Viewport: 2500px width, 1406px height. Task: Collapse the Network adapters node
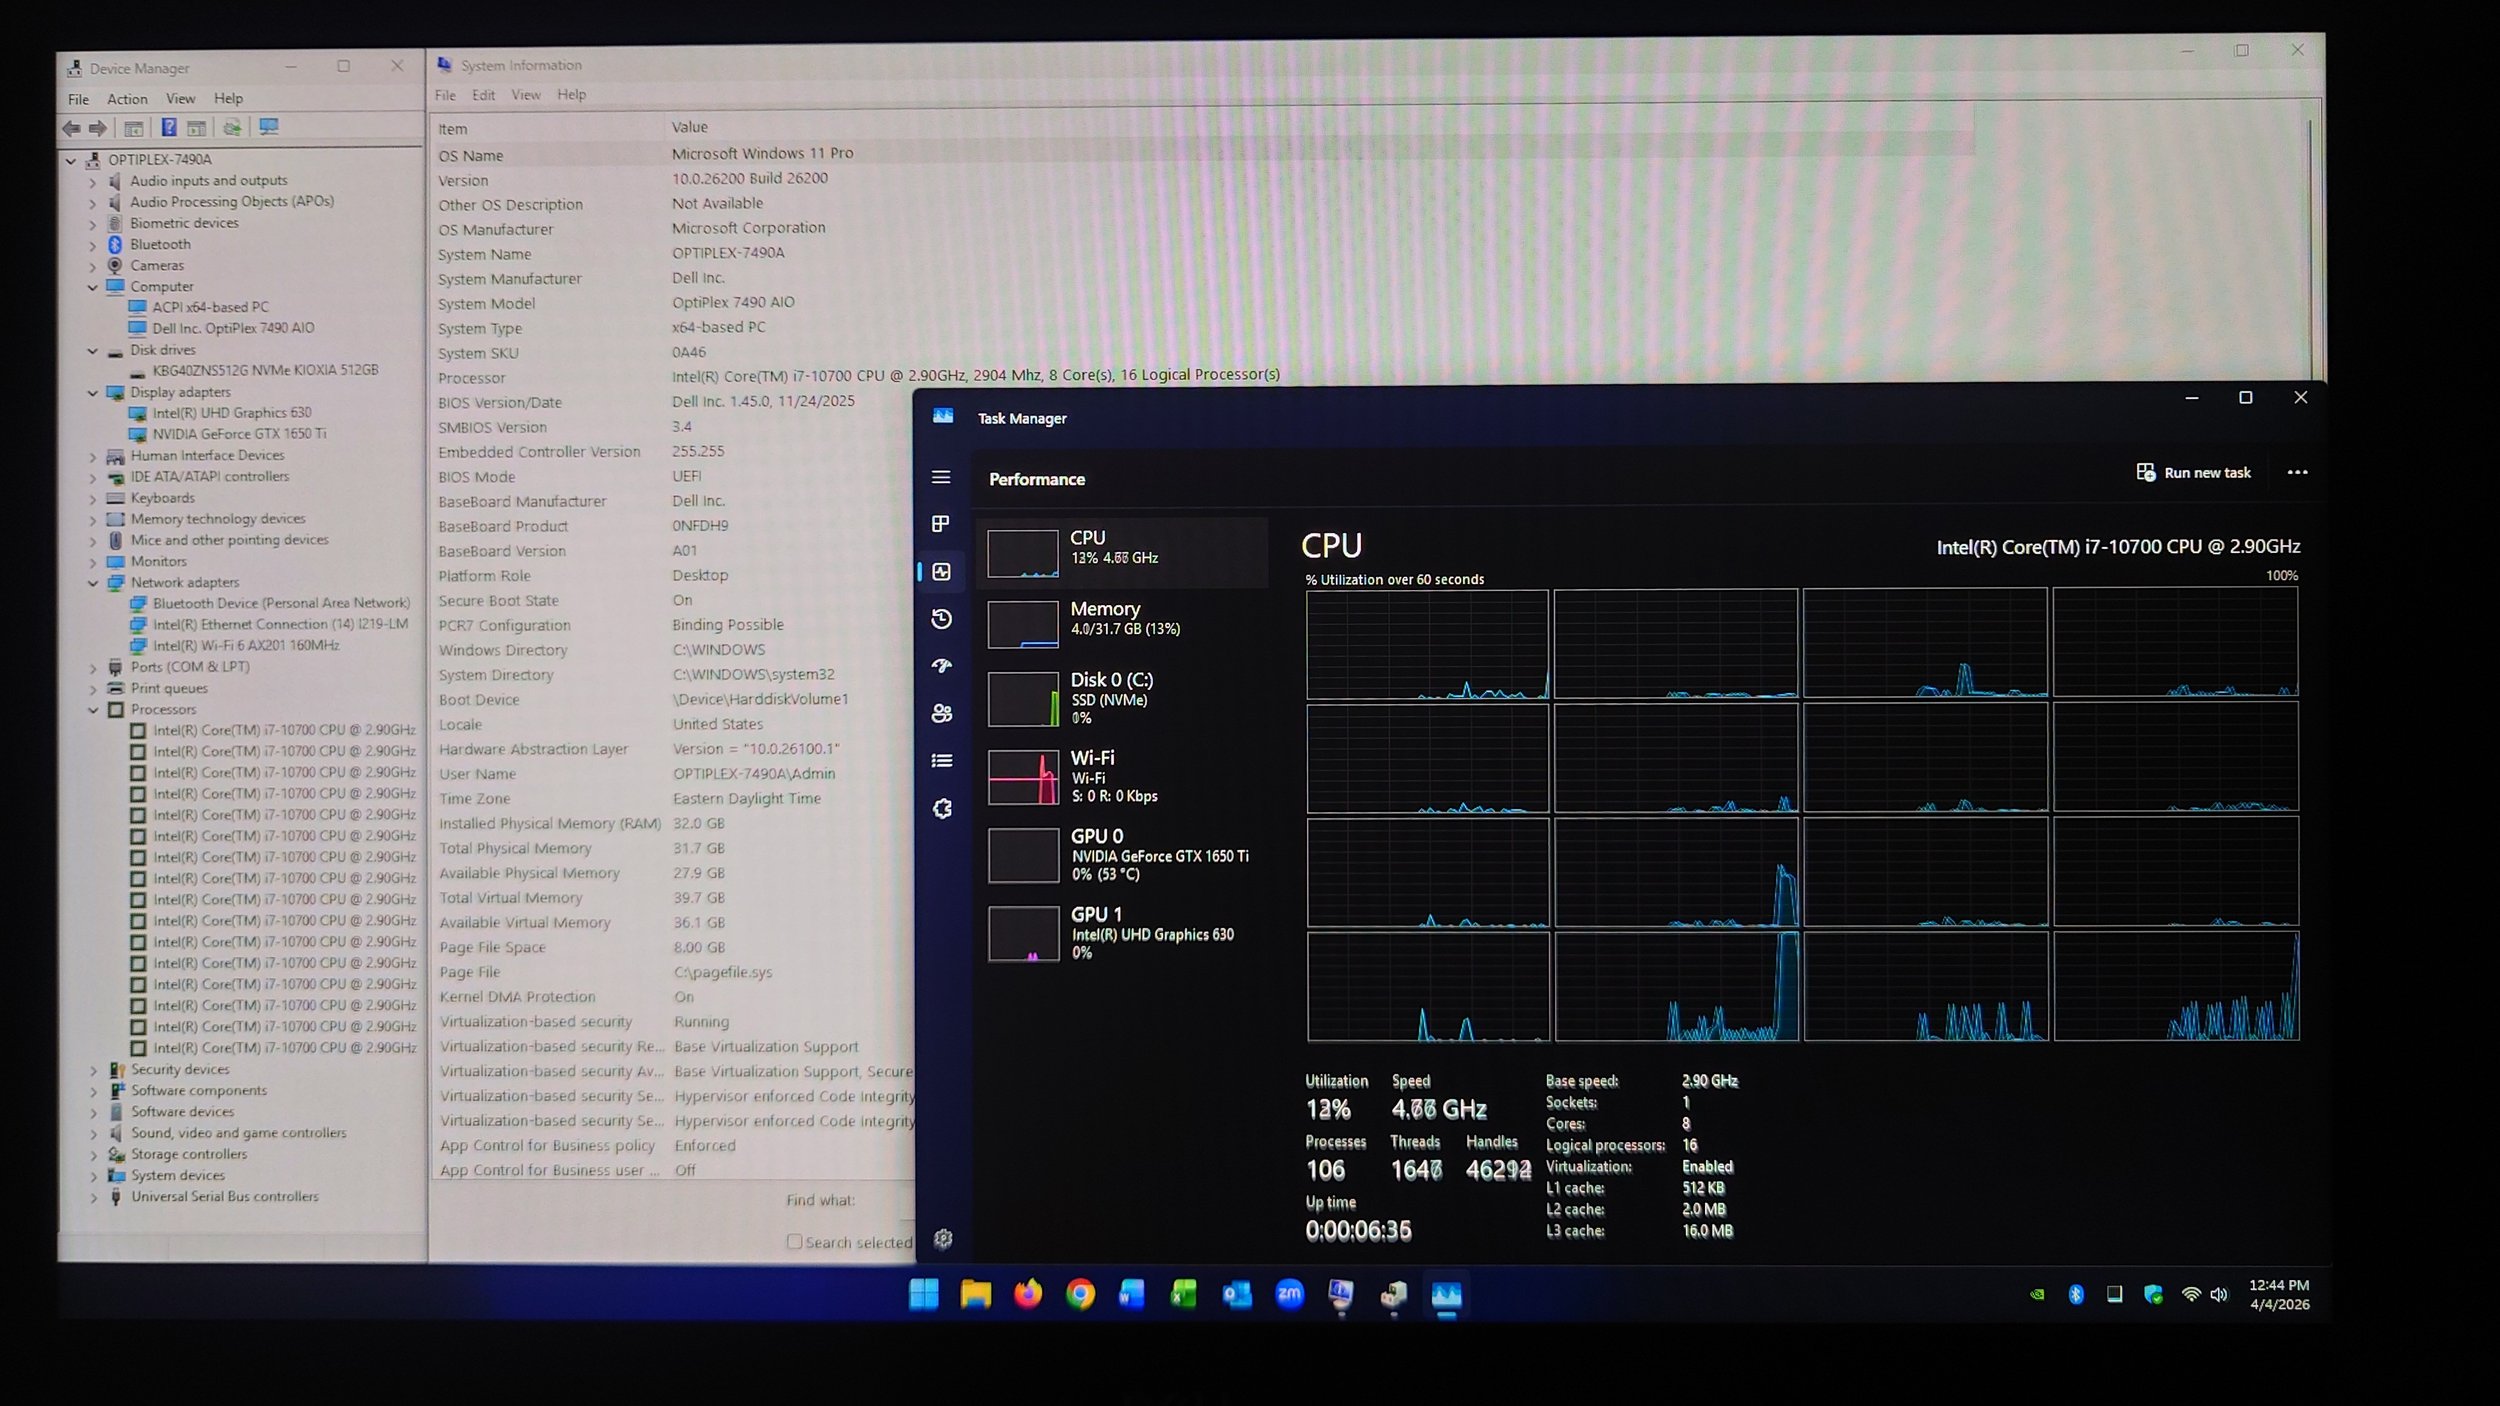pyautogui.click(x=93, y=583)
